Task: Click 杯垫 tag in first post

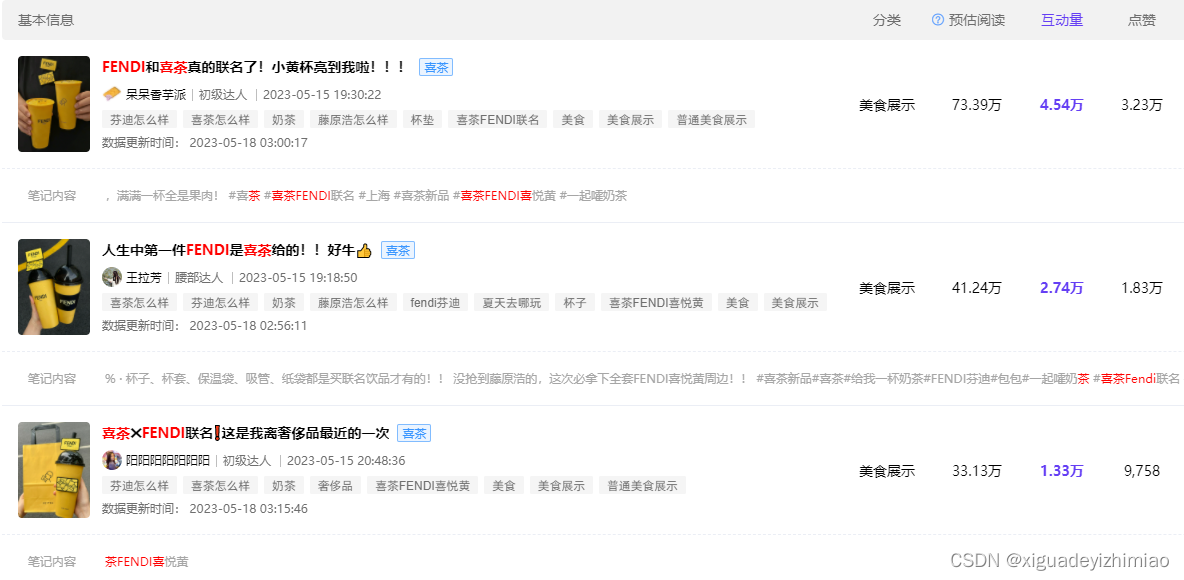Action: [x=422, y=119]
